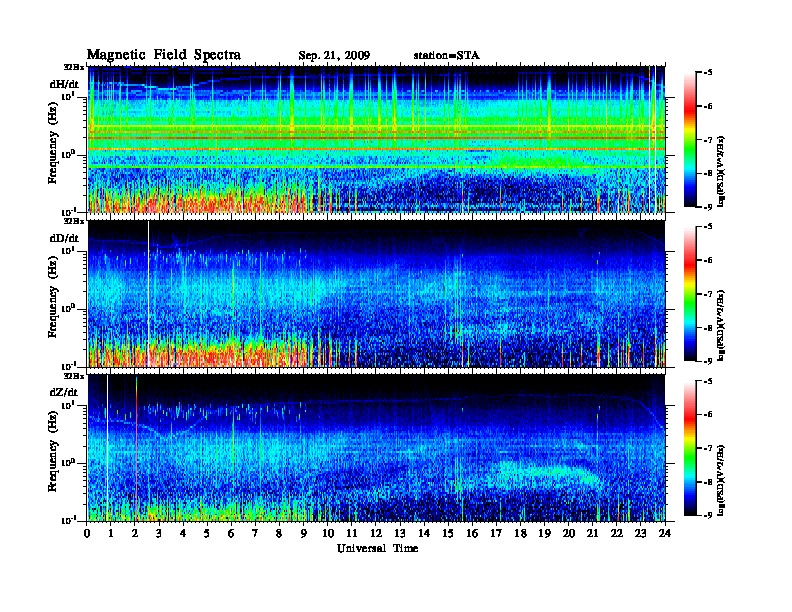The image size is (792, 612).
Task: Click the log(PSD) label beside dH/dt colorbar
Action: 722,170
